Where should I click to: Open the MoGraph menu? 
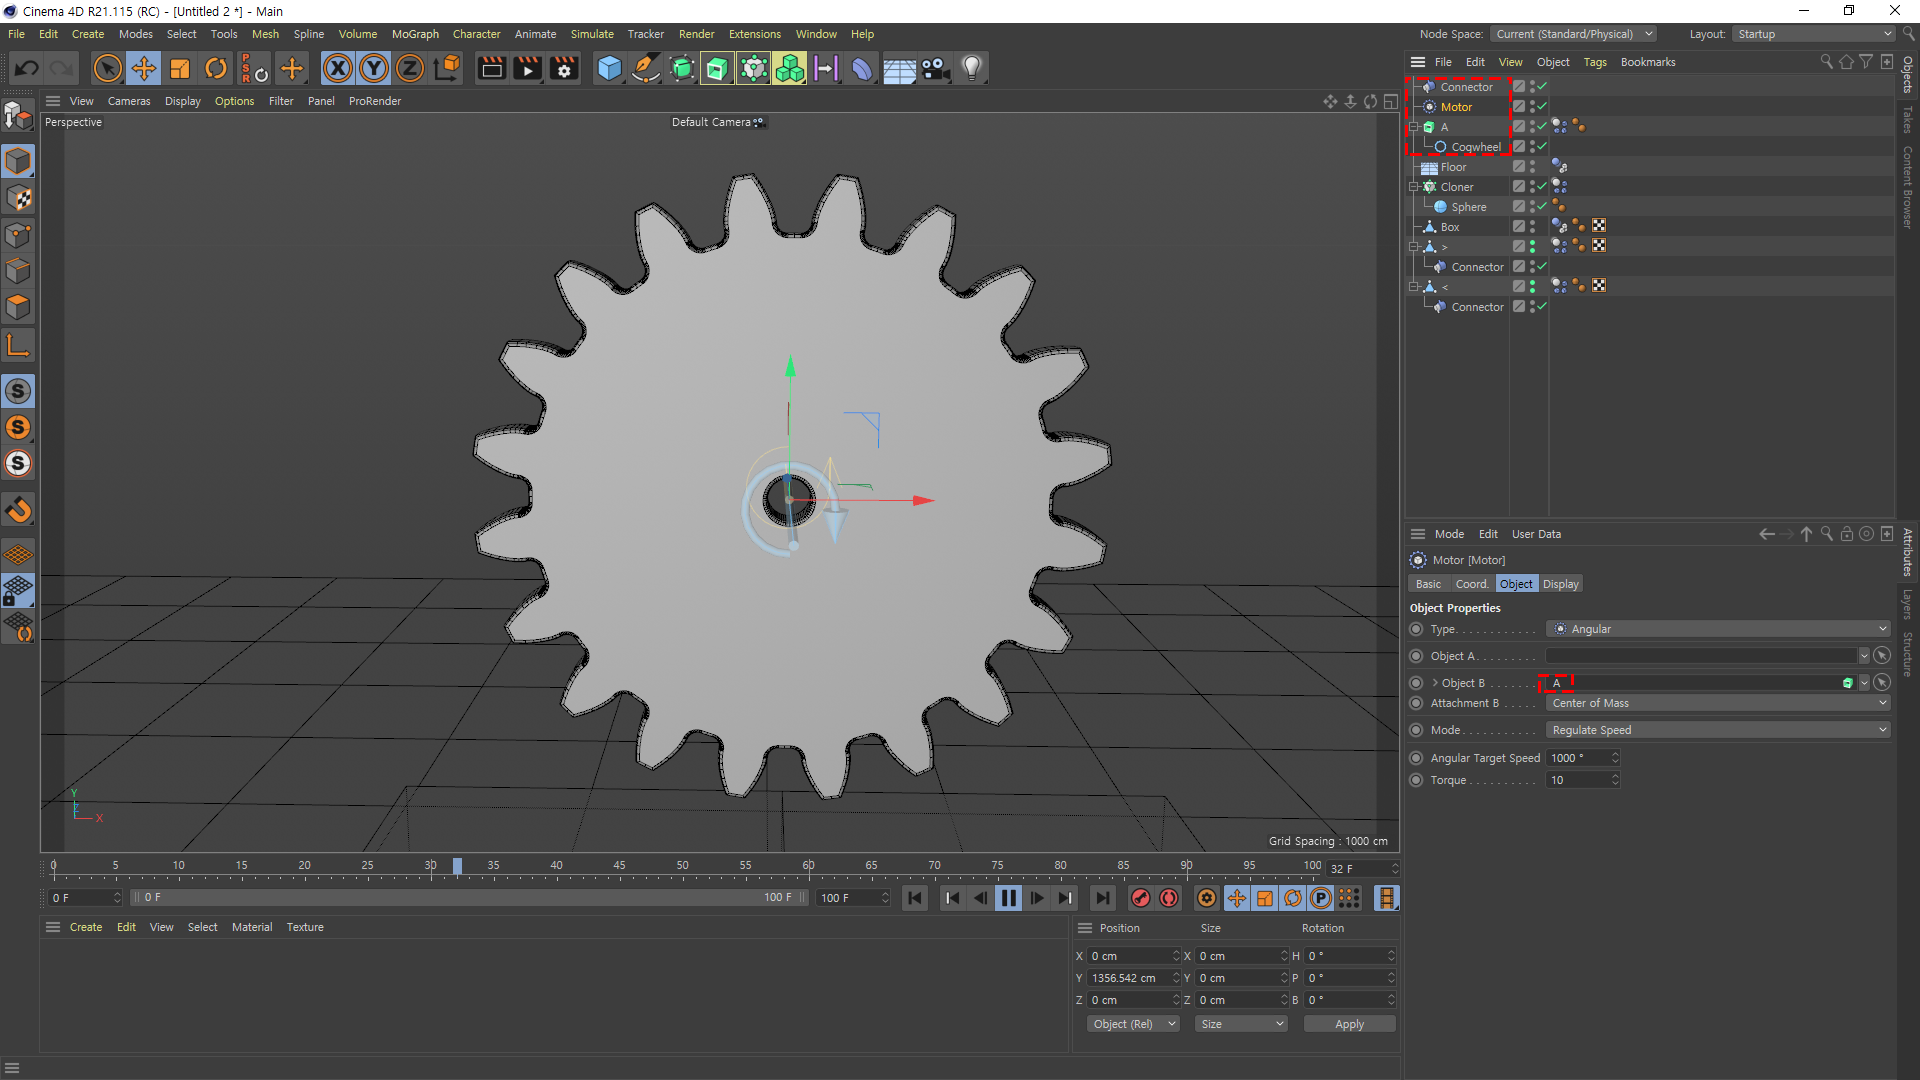click(415, 34)
